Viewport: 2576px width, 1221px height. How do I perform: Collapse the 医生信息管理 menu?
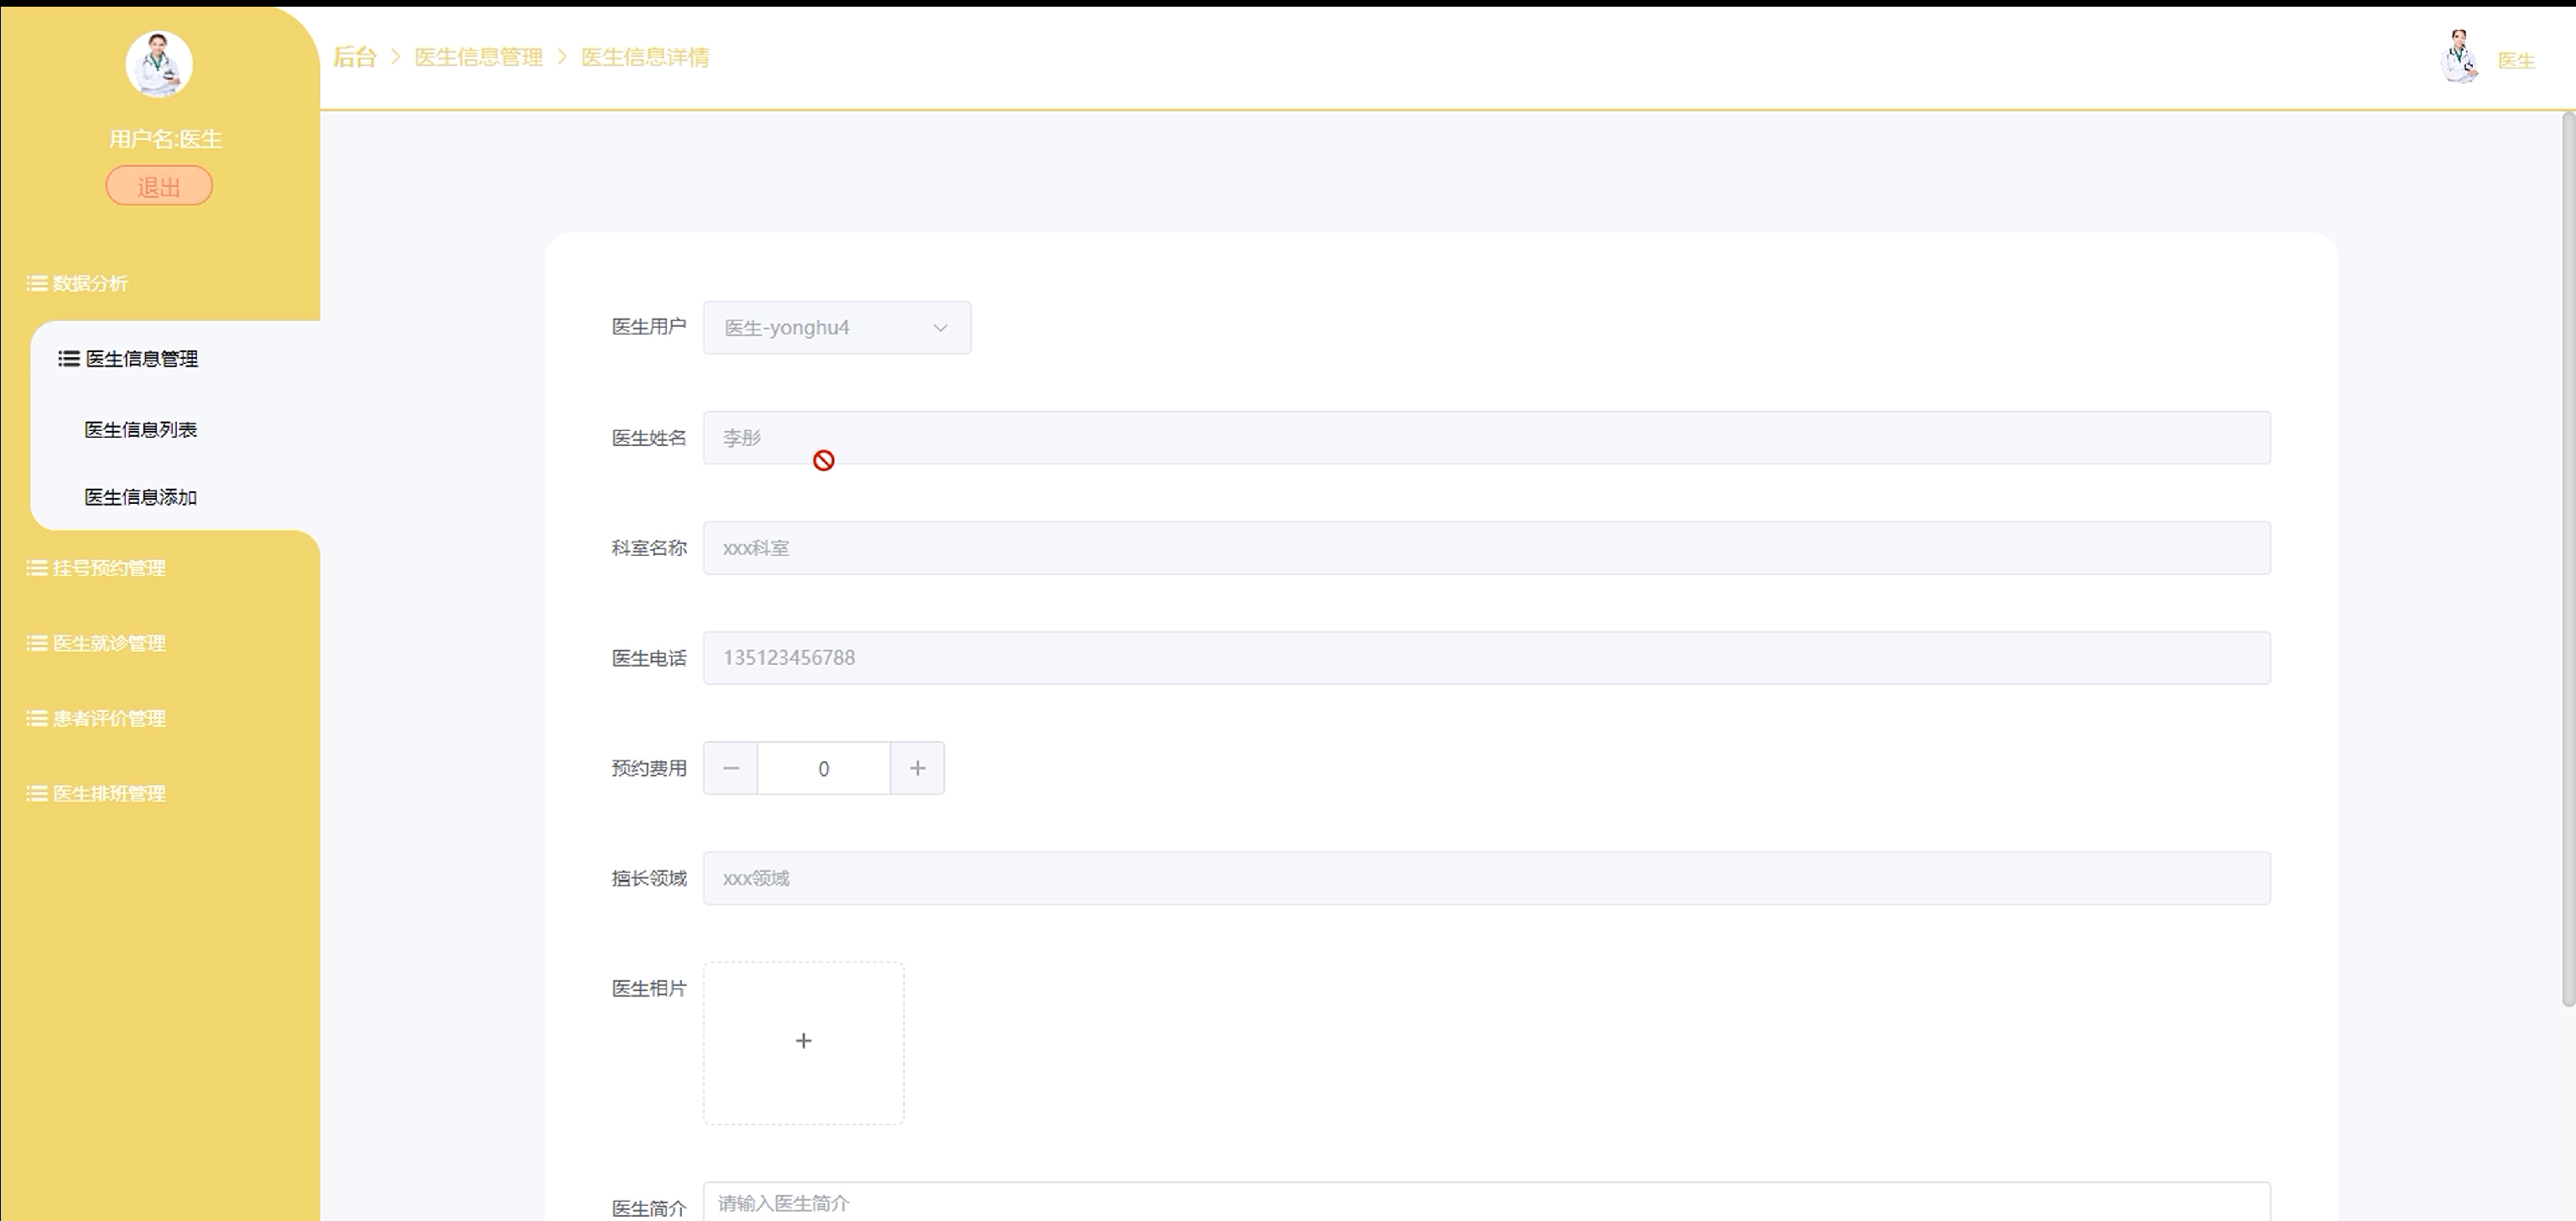point(141,359)
